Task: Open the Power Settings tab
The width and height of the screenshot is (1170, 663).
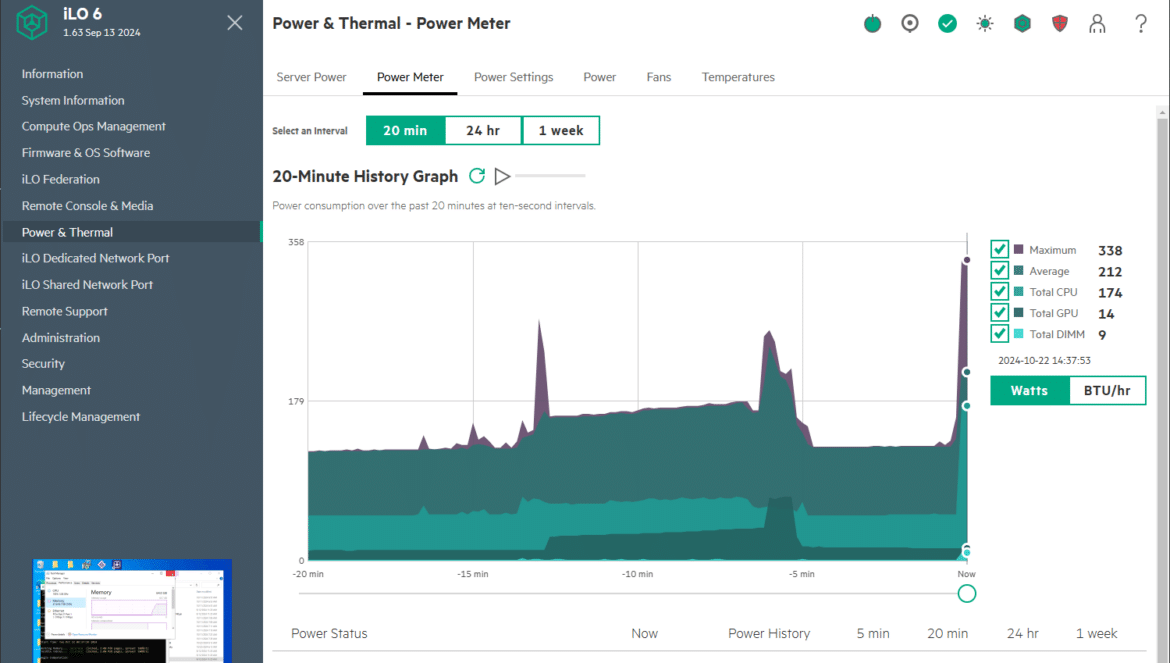Action: pos(513,77)
